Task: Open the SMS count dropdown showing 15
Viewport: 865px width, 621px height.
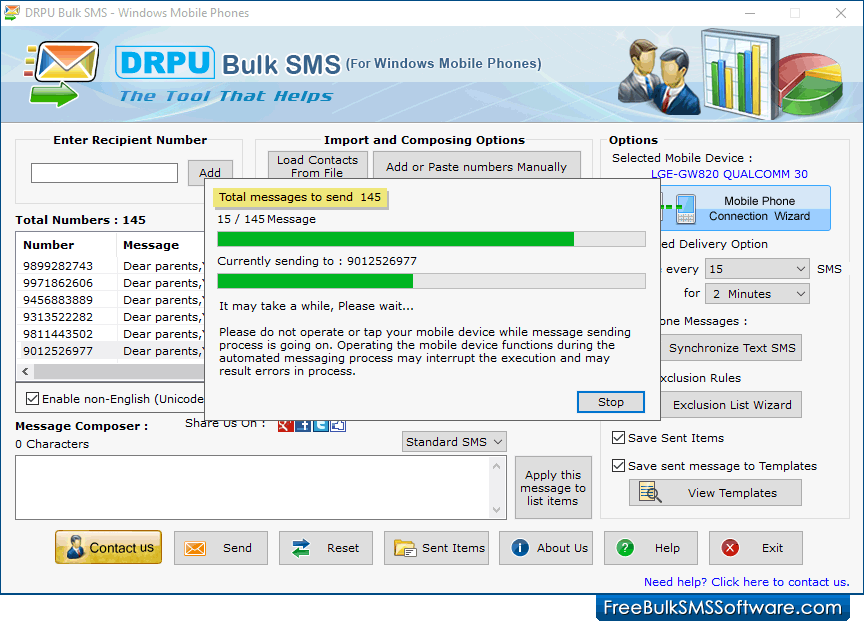Action: tap(757, 269)
